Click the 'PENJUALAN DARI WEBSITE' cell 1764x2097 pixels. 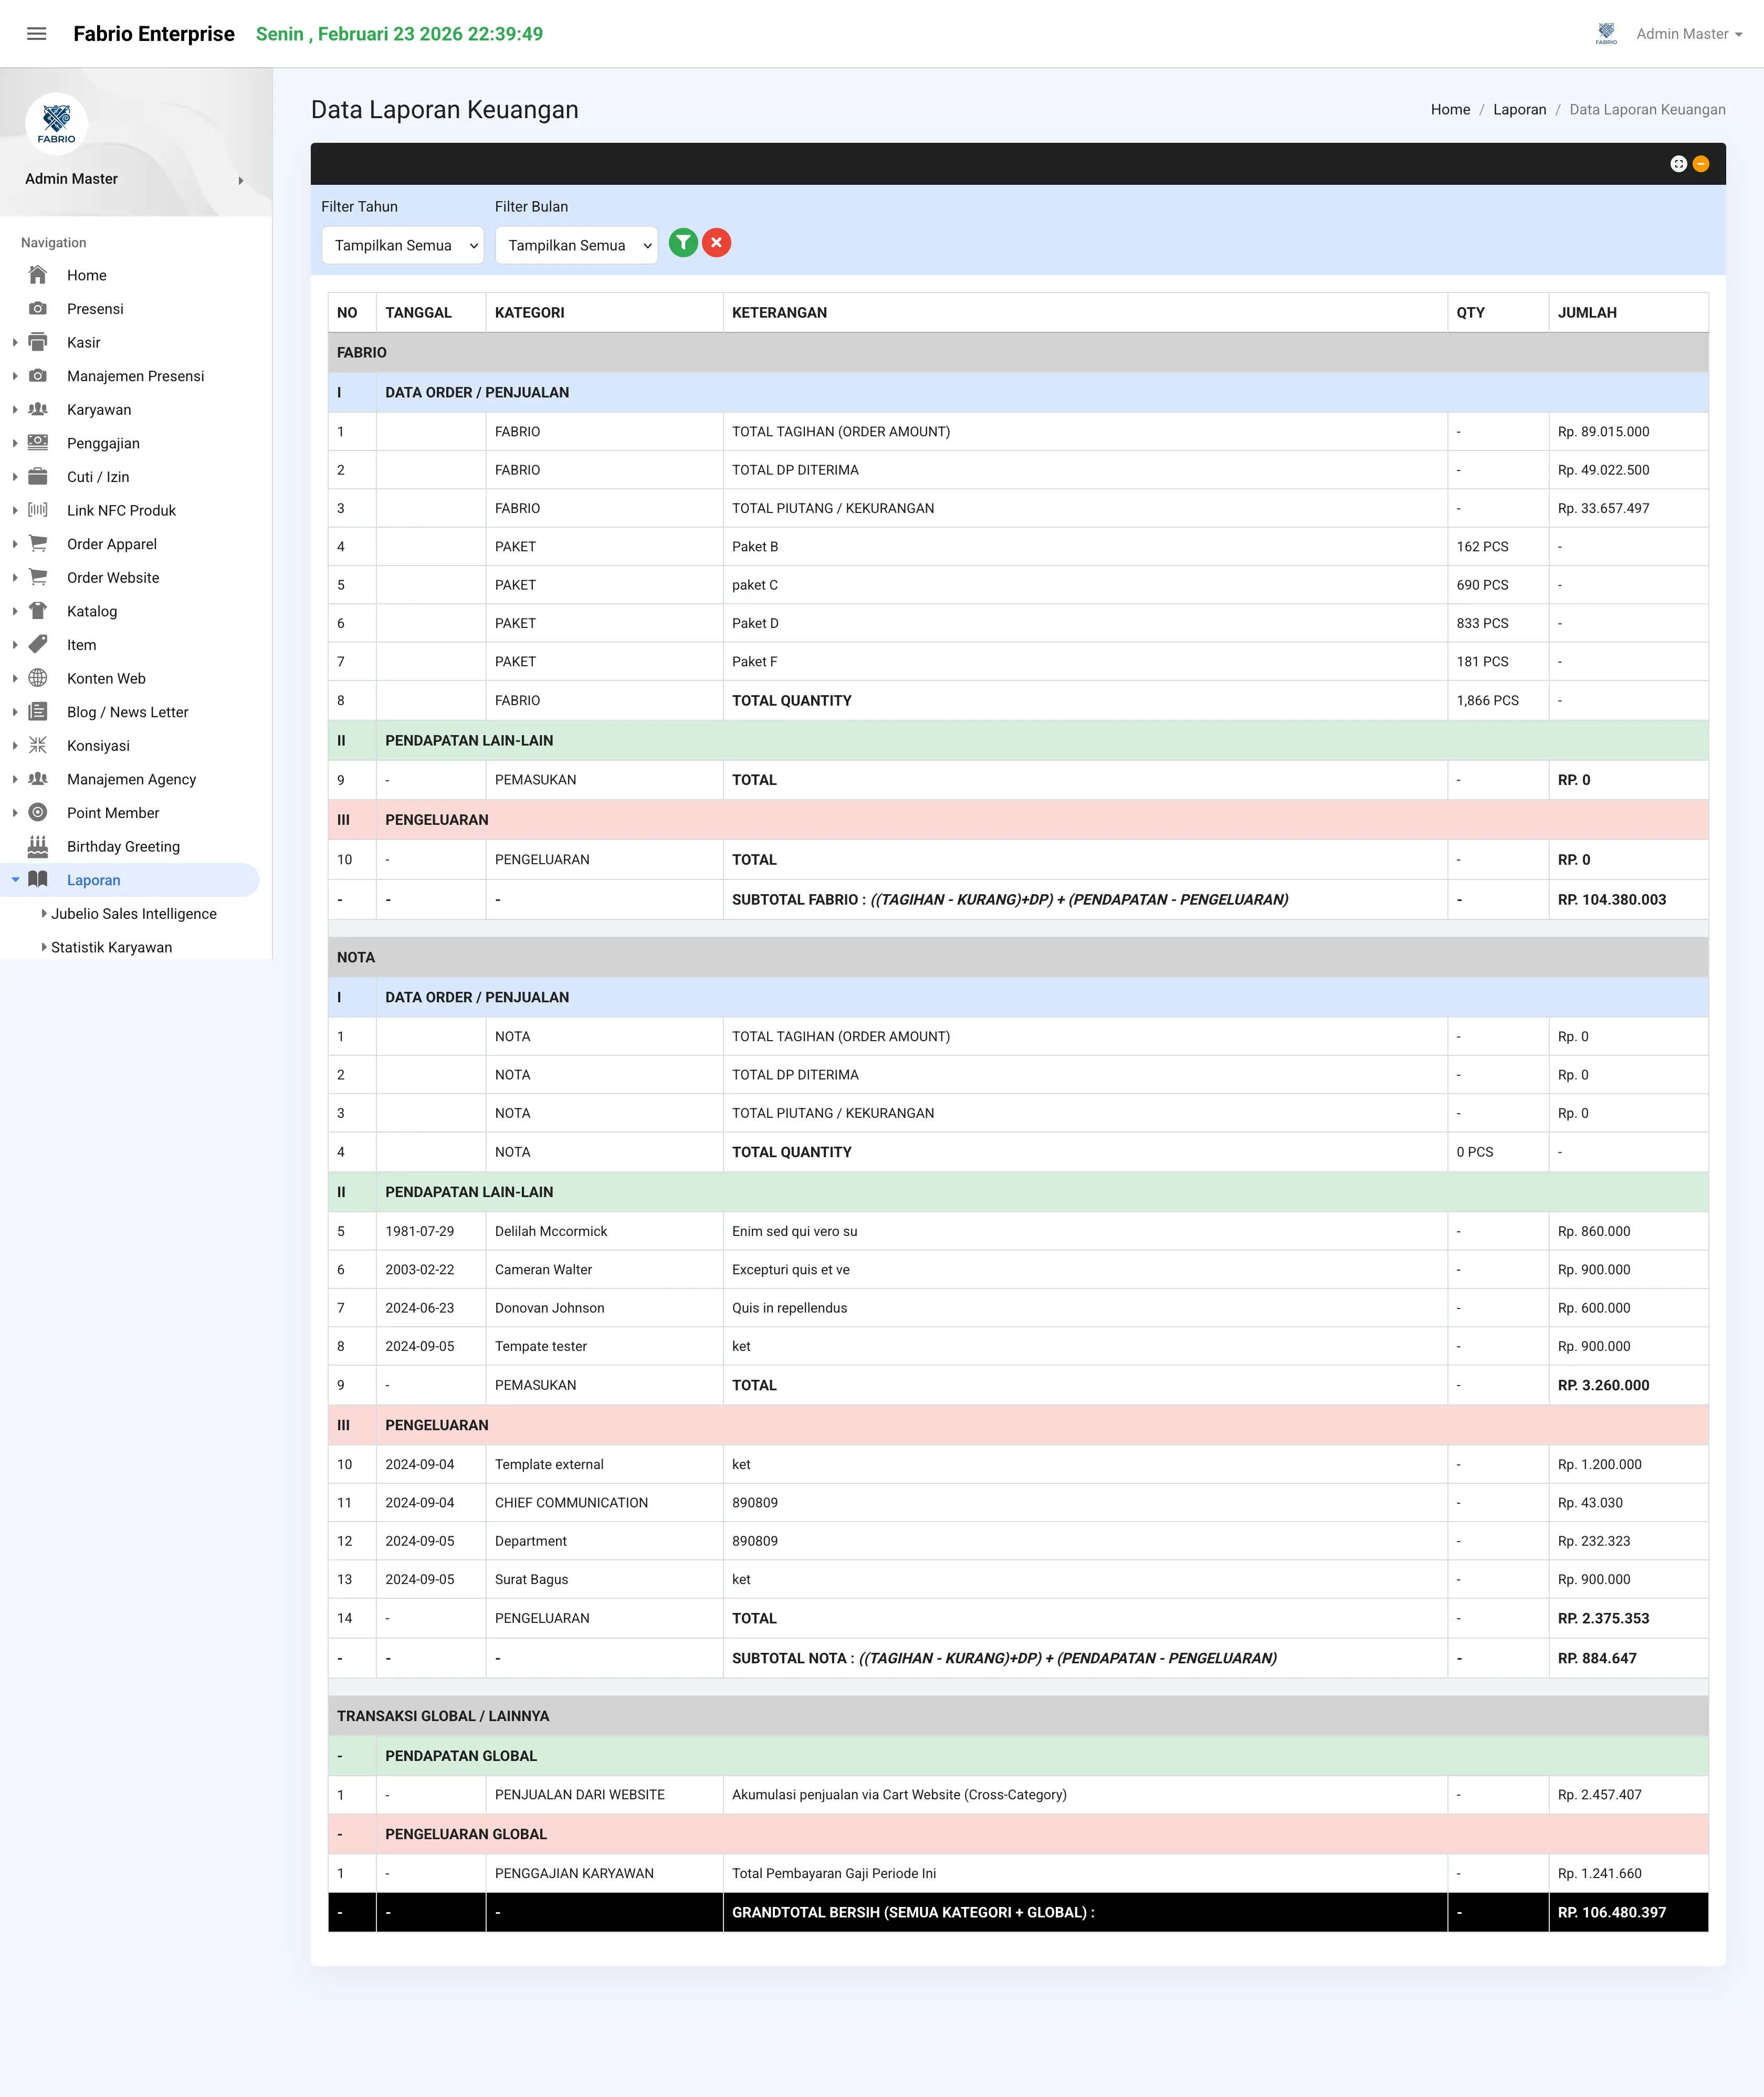(x=604, y=1794)
